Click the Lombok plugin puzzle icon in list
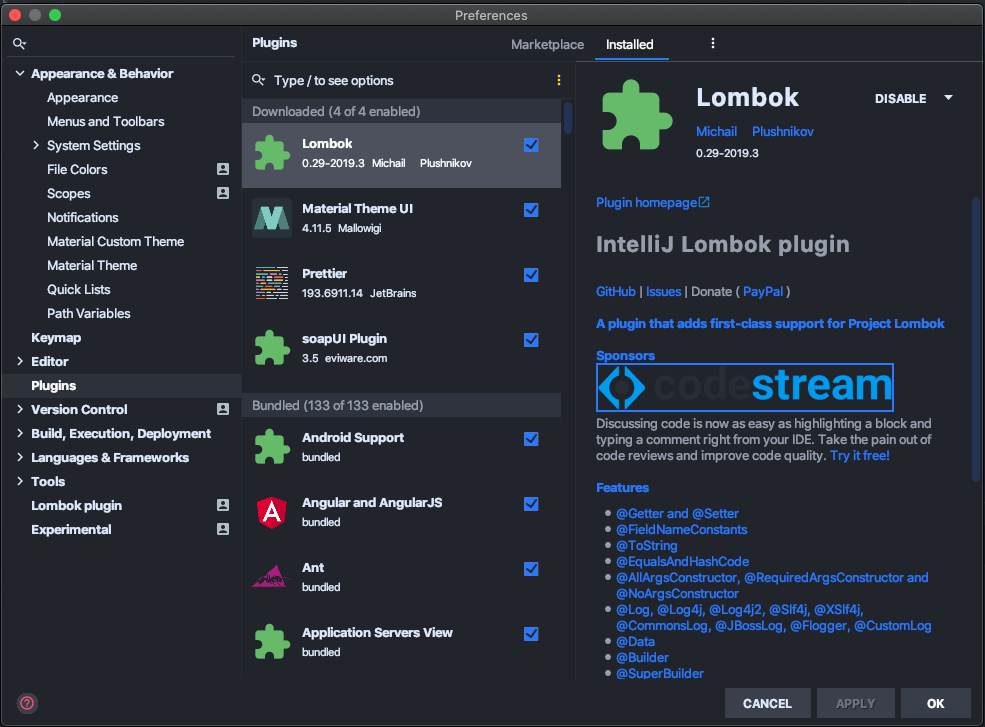Viewport: 985px width, 727px height. pos(272,153)
